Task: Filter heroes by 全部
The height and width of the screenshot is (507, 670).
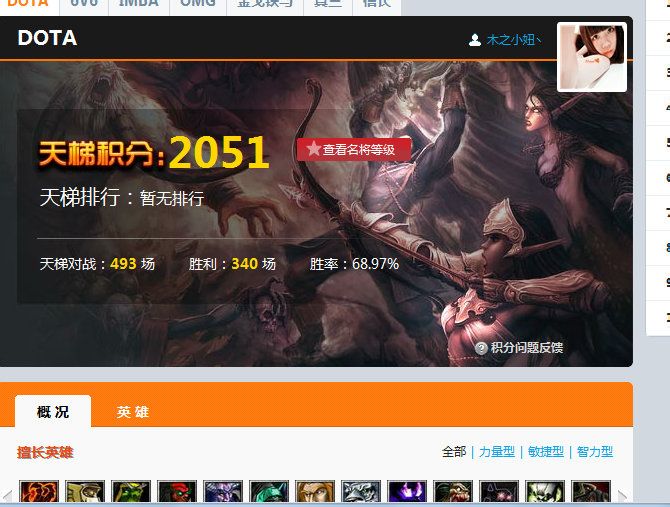Action: tap(454, 451)
